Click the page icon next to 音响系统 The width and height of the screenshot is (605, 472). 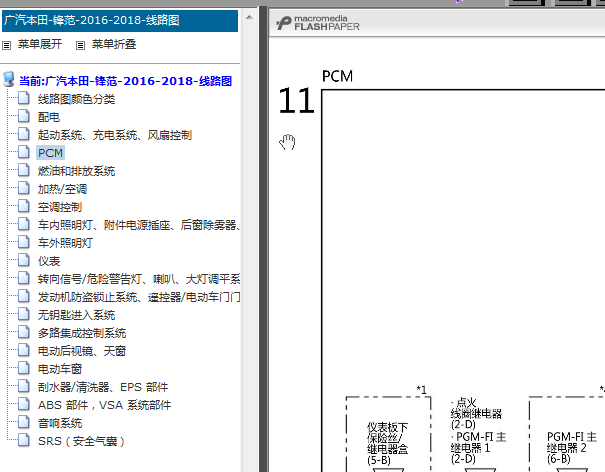coord(24,422)
